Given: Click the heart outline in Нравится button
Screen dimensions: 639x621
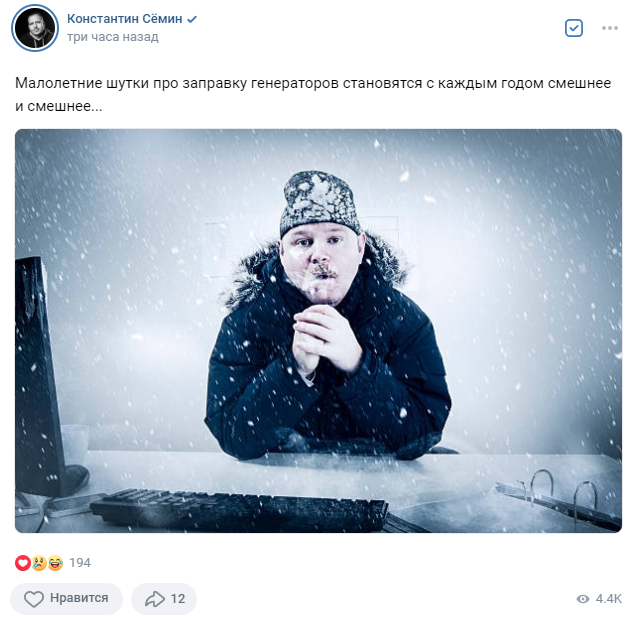Looking at the screenshot, I should (x=33, y=599).
